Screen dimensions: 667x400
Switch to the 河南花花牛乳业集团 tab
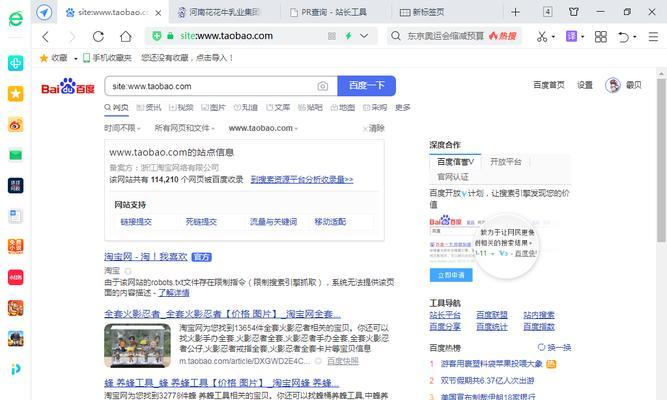tap(224, 12)
